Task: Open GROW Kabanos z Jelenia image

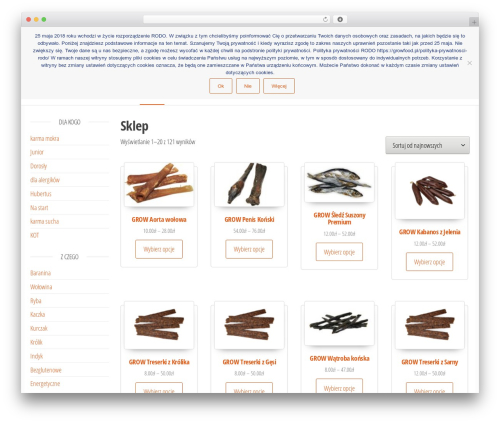Action: (x=430, y=191)
